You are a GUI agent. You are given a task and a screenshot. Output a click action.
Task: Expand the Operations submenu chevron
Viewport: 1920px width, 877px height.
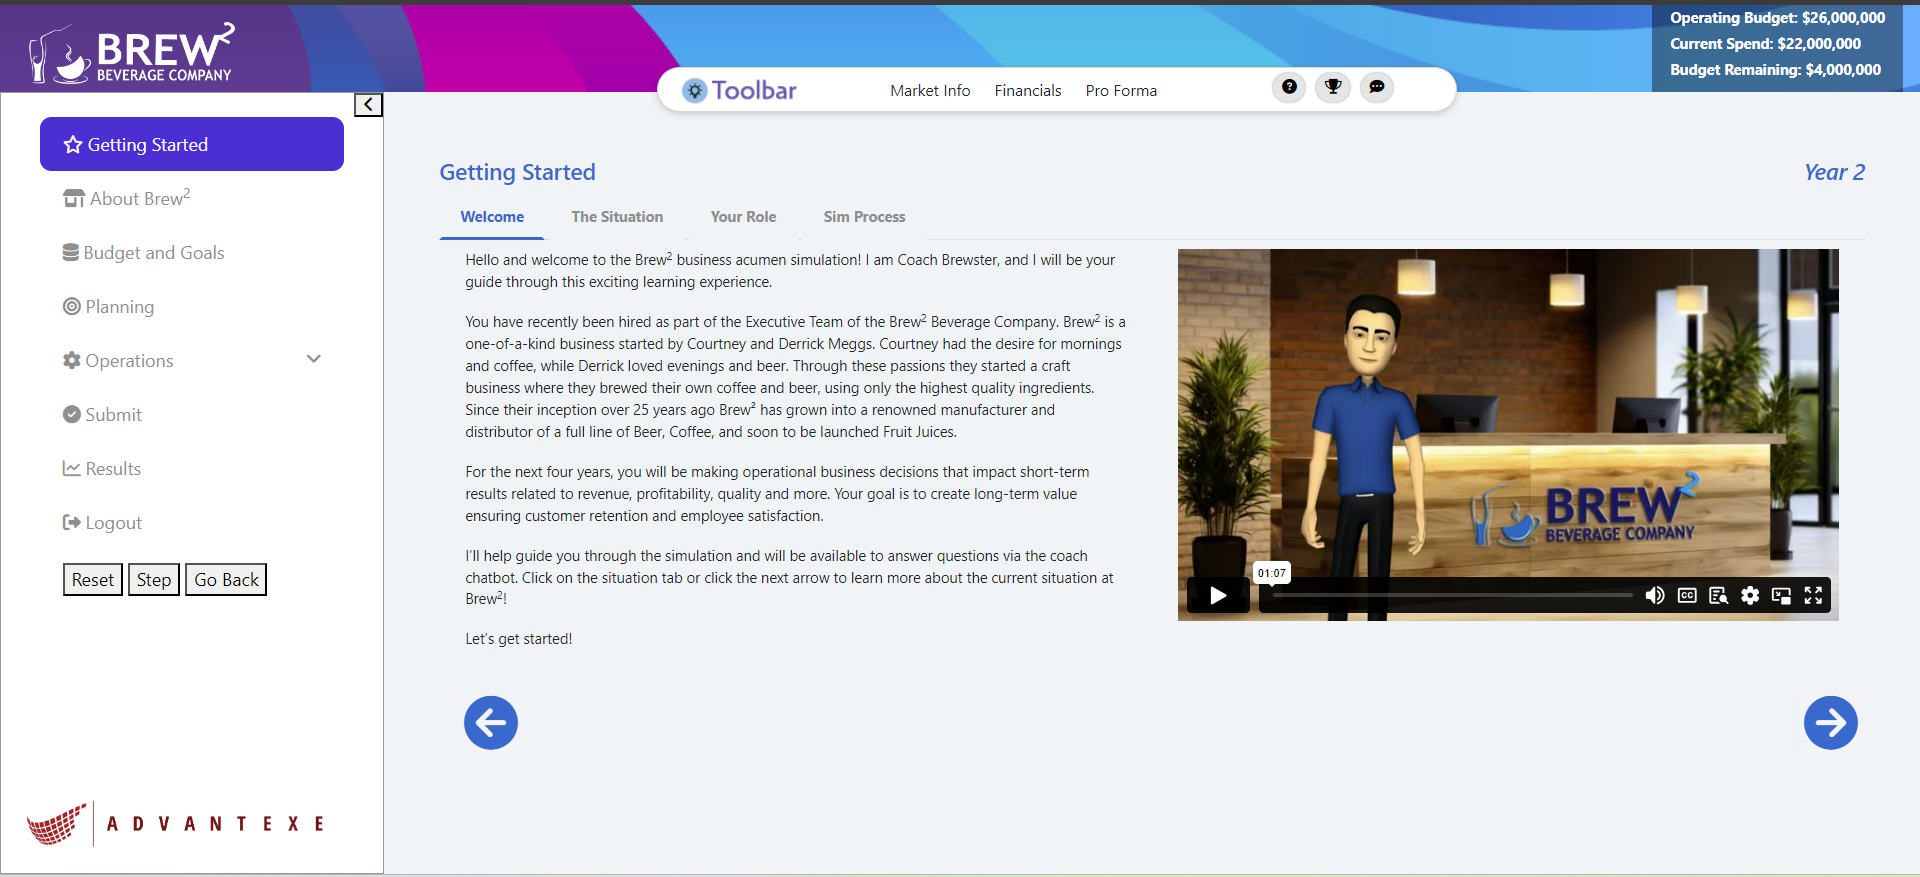pyautogui.click(x=314, y=360)
